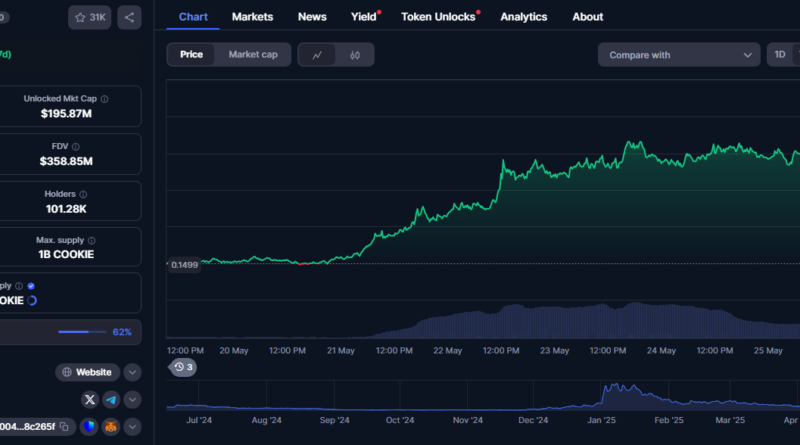The image size is (800, 445).
Task: Open the X (Twitter) social link
Action: tap(91, 399)
